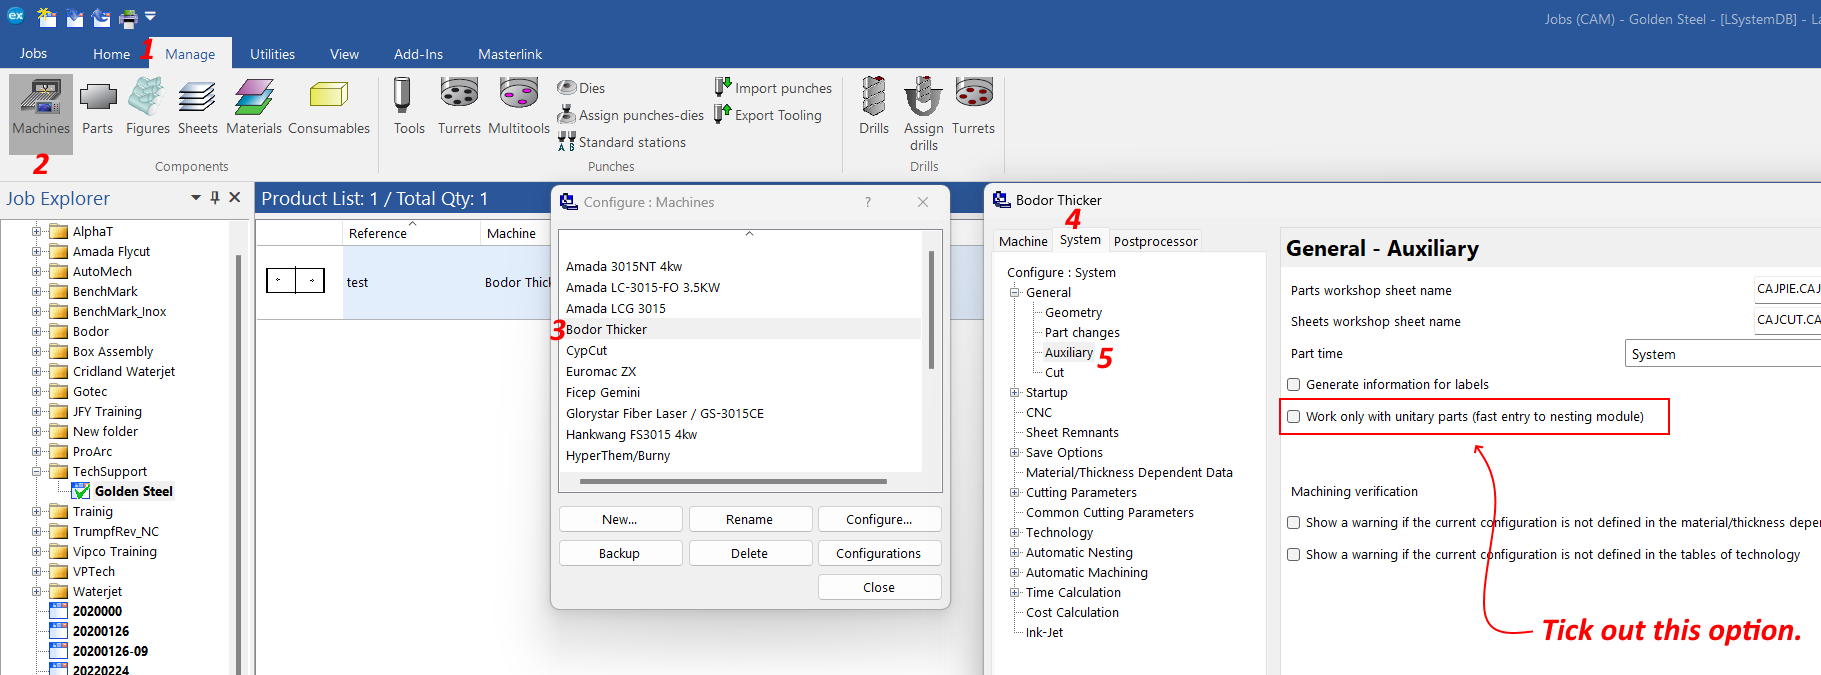Select the Golden Steel job icon

[81, 491]
